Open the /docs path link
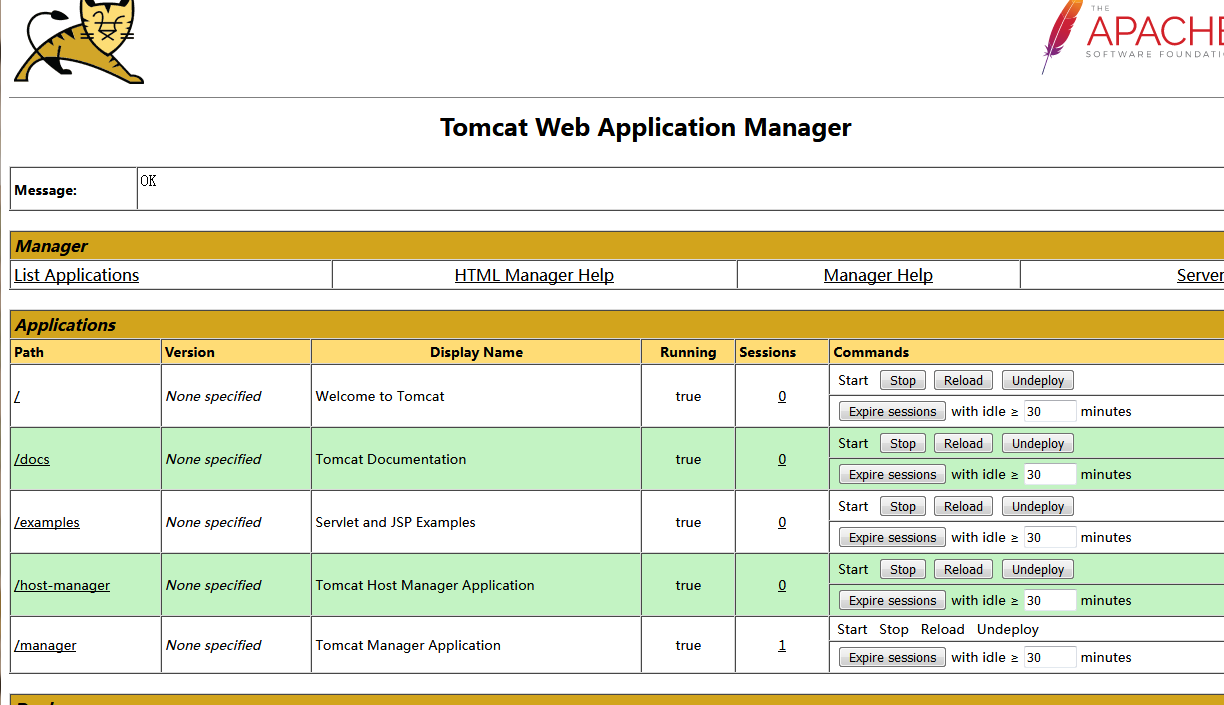Screen dimensions: 1224x705 pos(32,459)
